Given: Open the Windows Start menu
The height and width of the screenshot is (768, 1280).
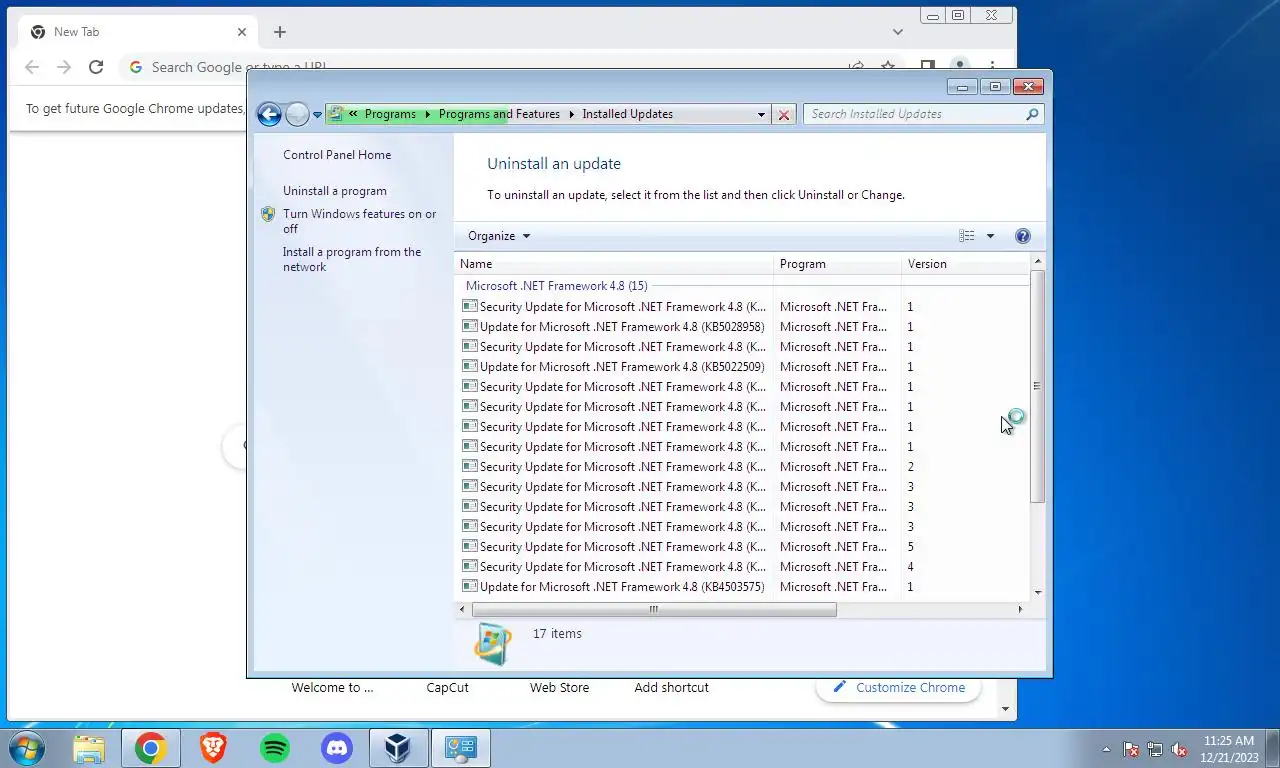Looking at the screenshot, I should point(26,748).
